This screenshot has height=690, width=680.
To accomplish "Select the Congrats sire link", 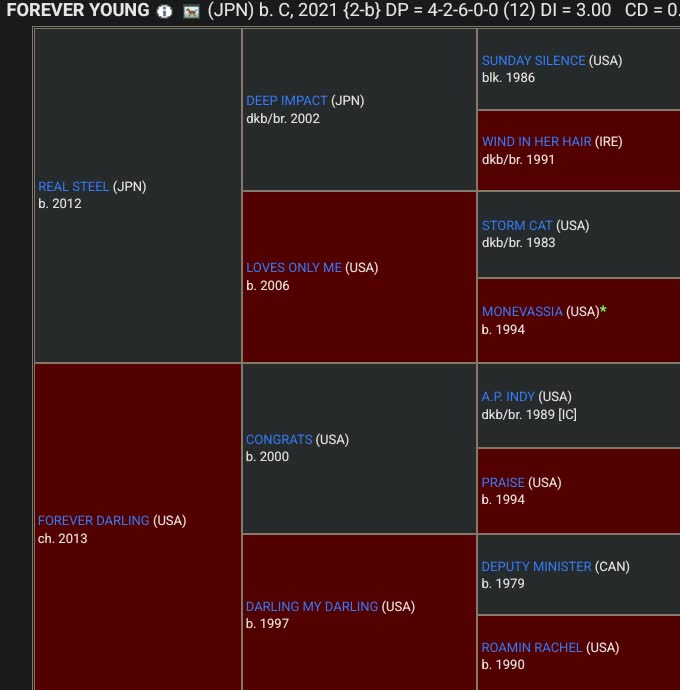I will click(279, 440).
